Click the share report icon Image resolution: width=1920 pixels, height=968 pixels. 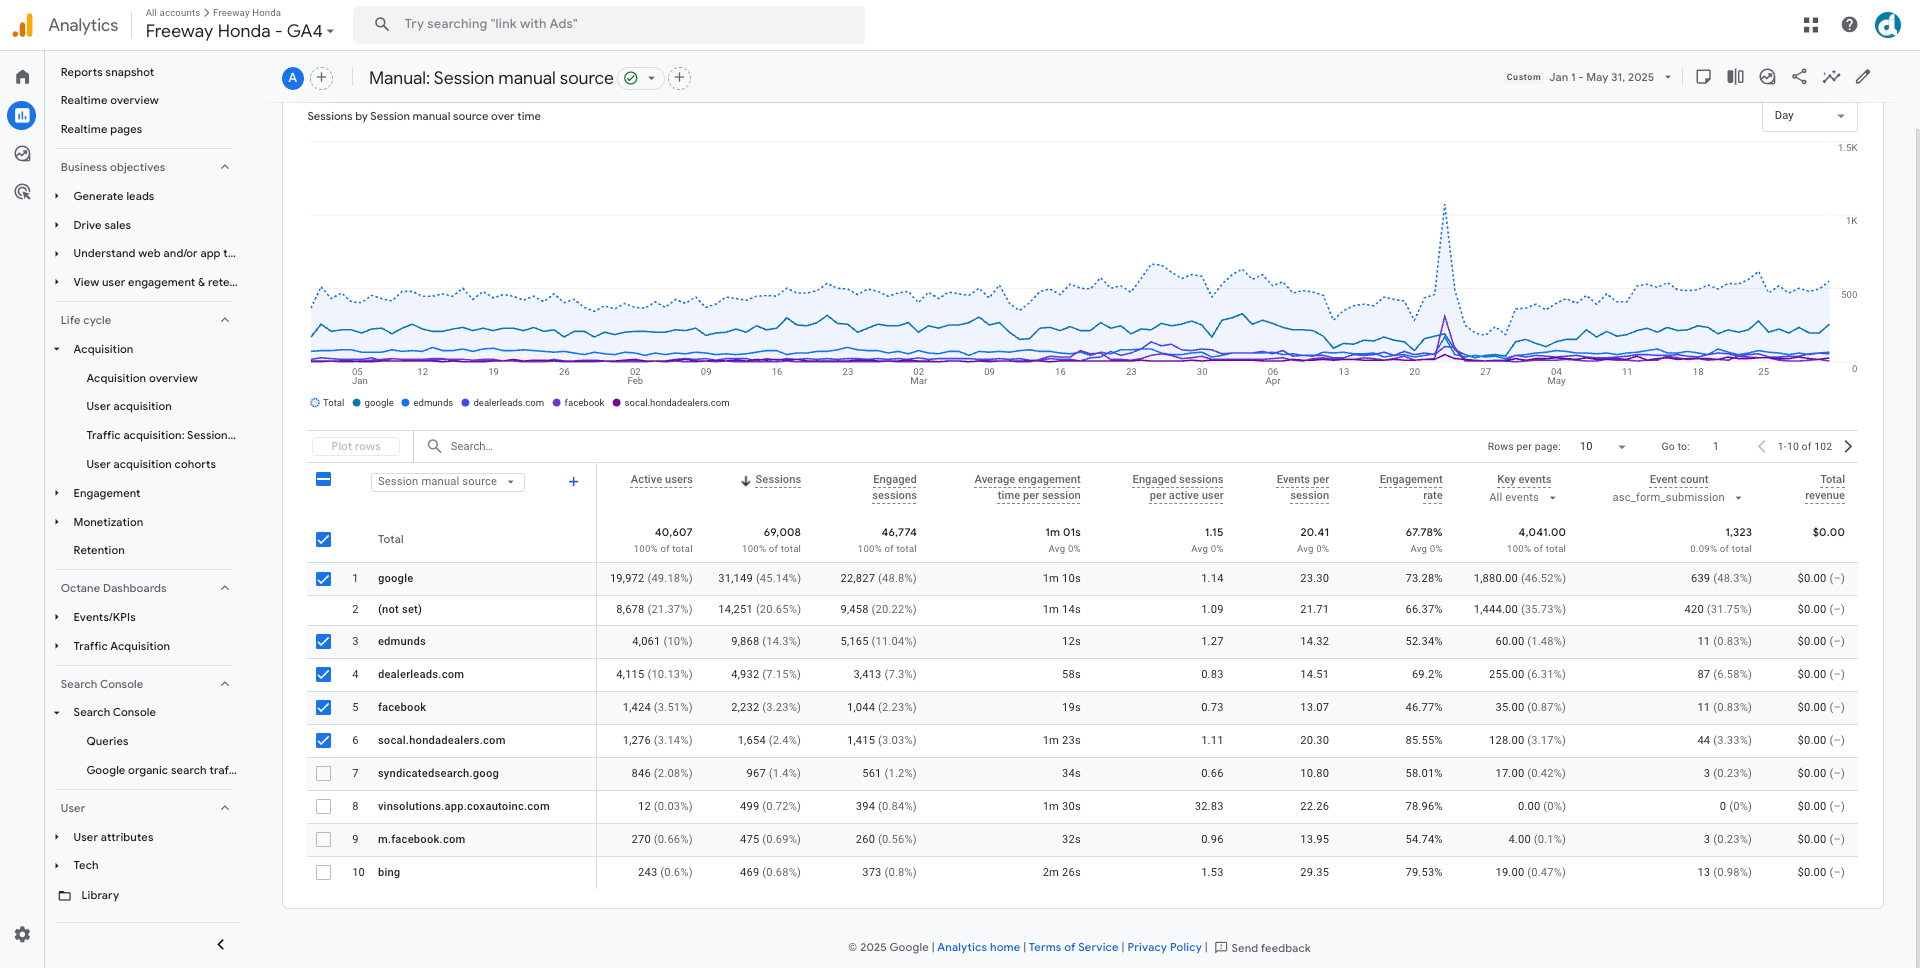(1799, 77)
